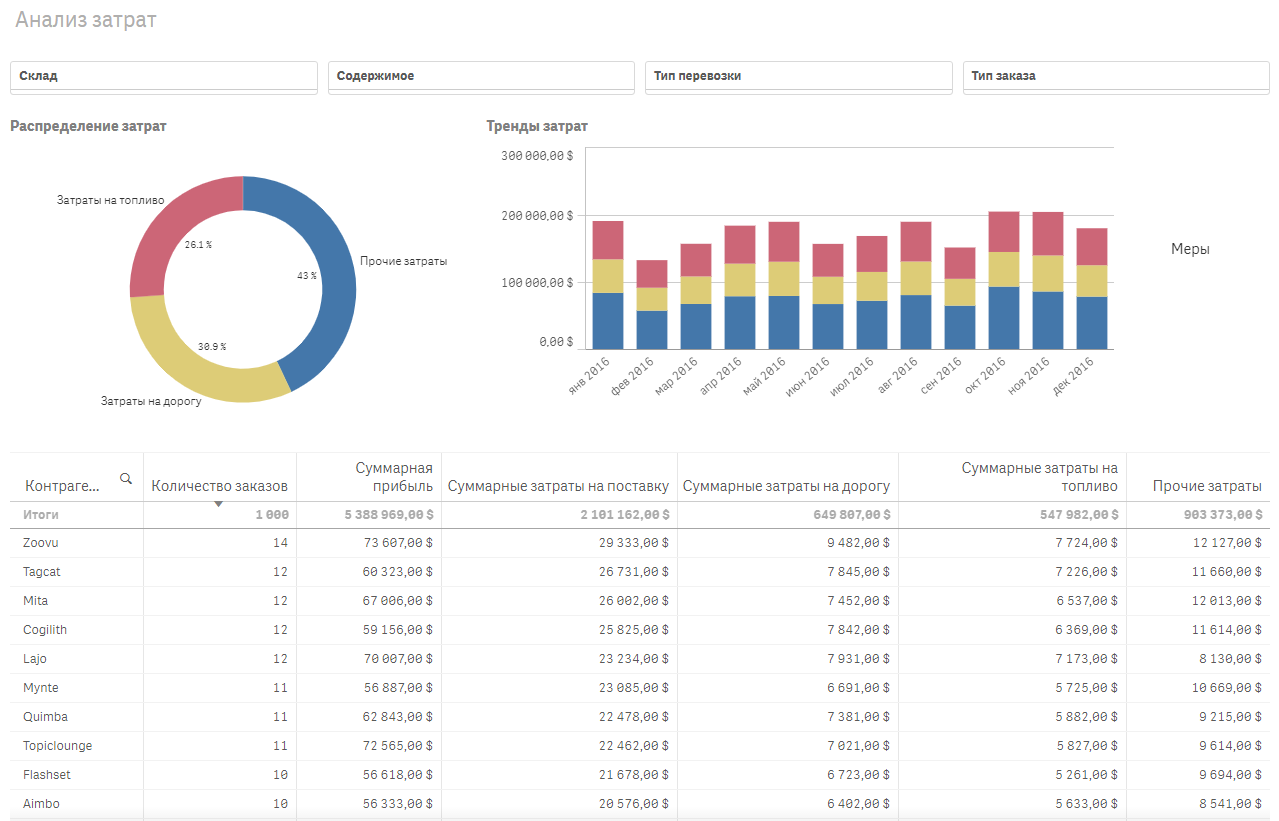Viewport: 1279px width, 821px height.
Task: Sort table by Суммарная прибыль column header
Action: (394, 477)
